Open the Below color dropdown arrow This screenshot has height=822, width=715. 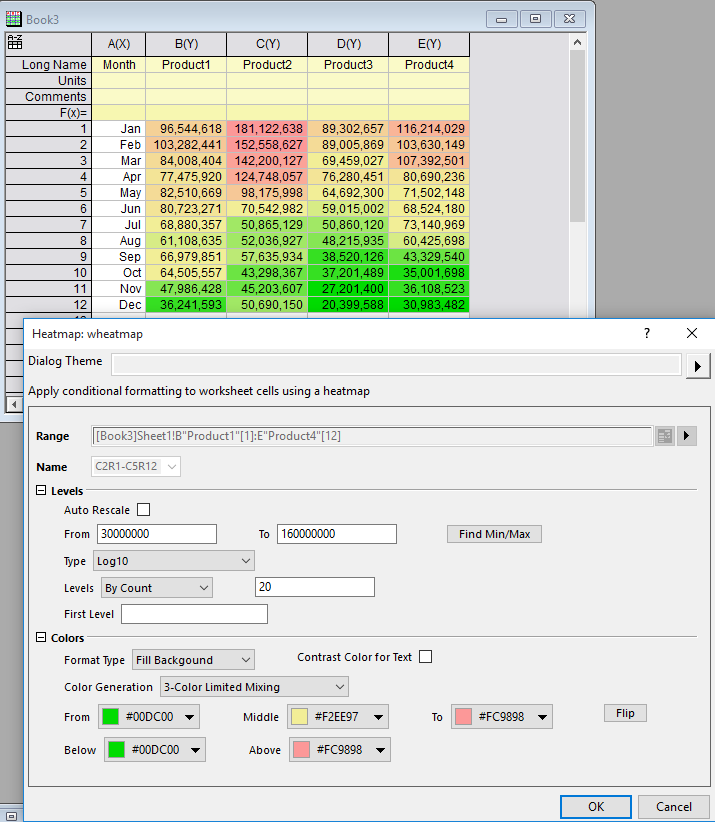[x=196, y=750]
